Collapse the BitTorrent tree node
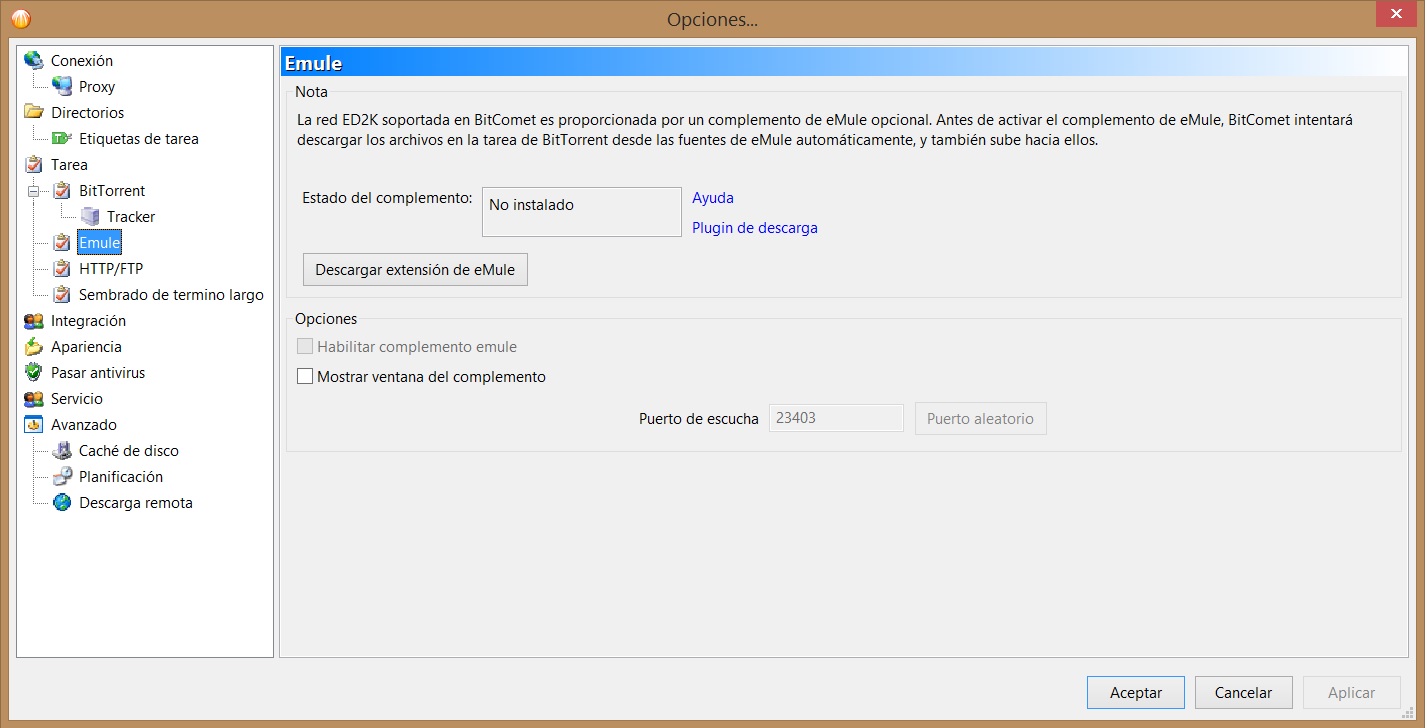1428x728 pixels. (x=37, y=191)
